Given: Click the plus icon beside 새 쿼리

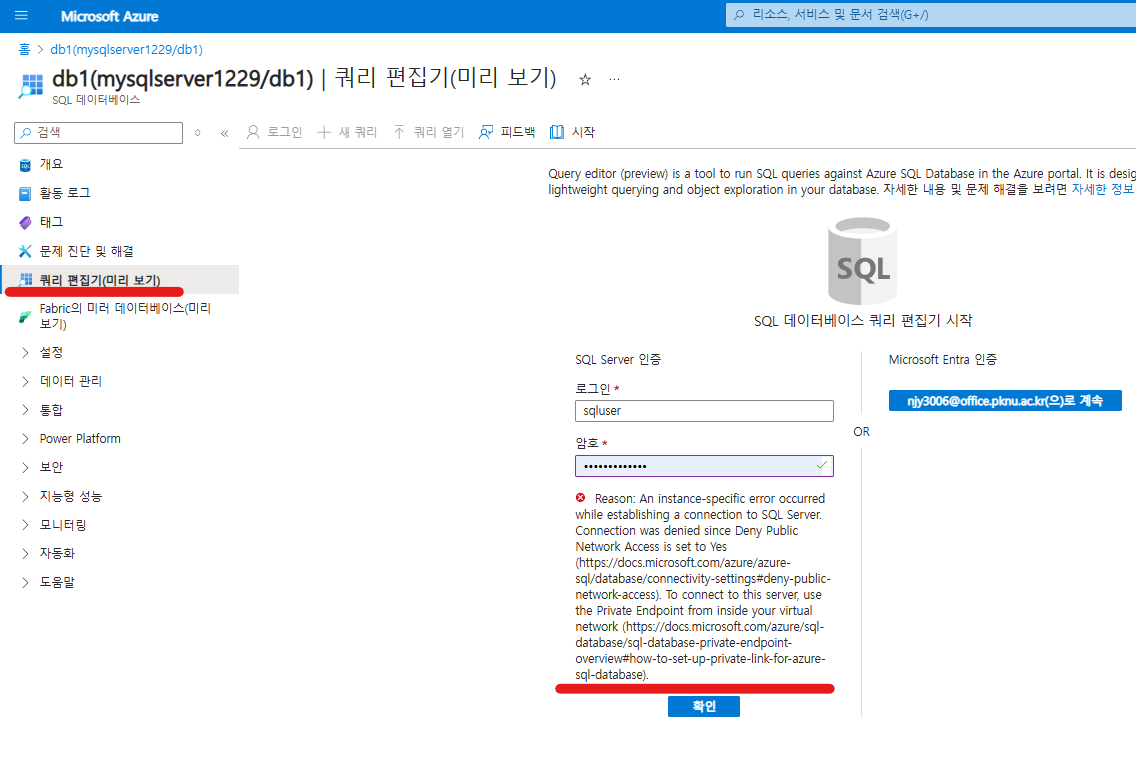Looking at the screenshot, I should point(324,132).
